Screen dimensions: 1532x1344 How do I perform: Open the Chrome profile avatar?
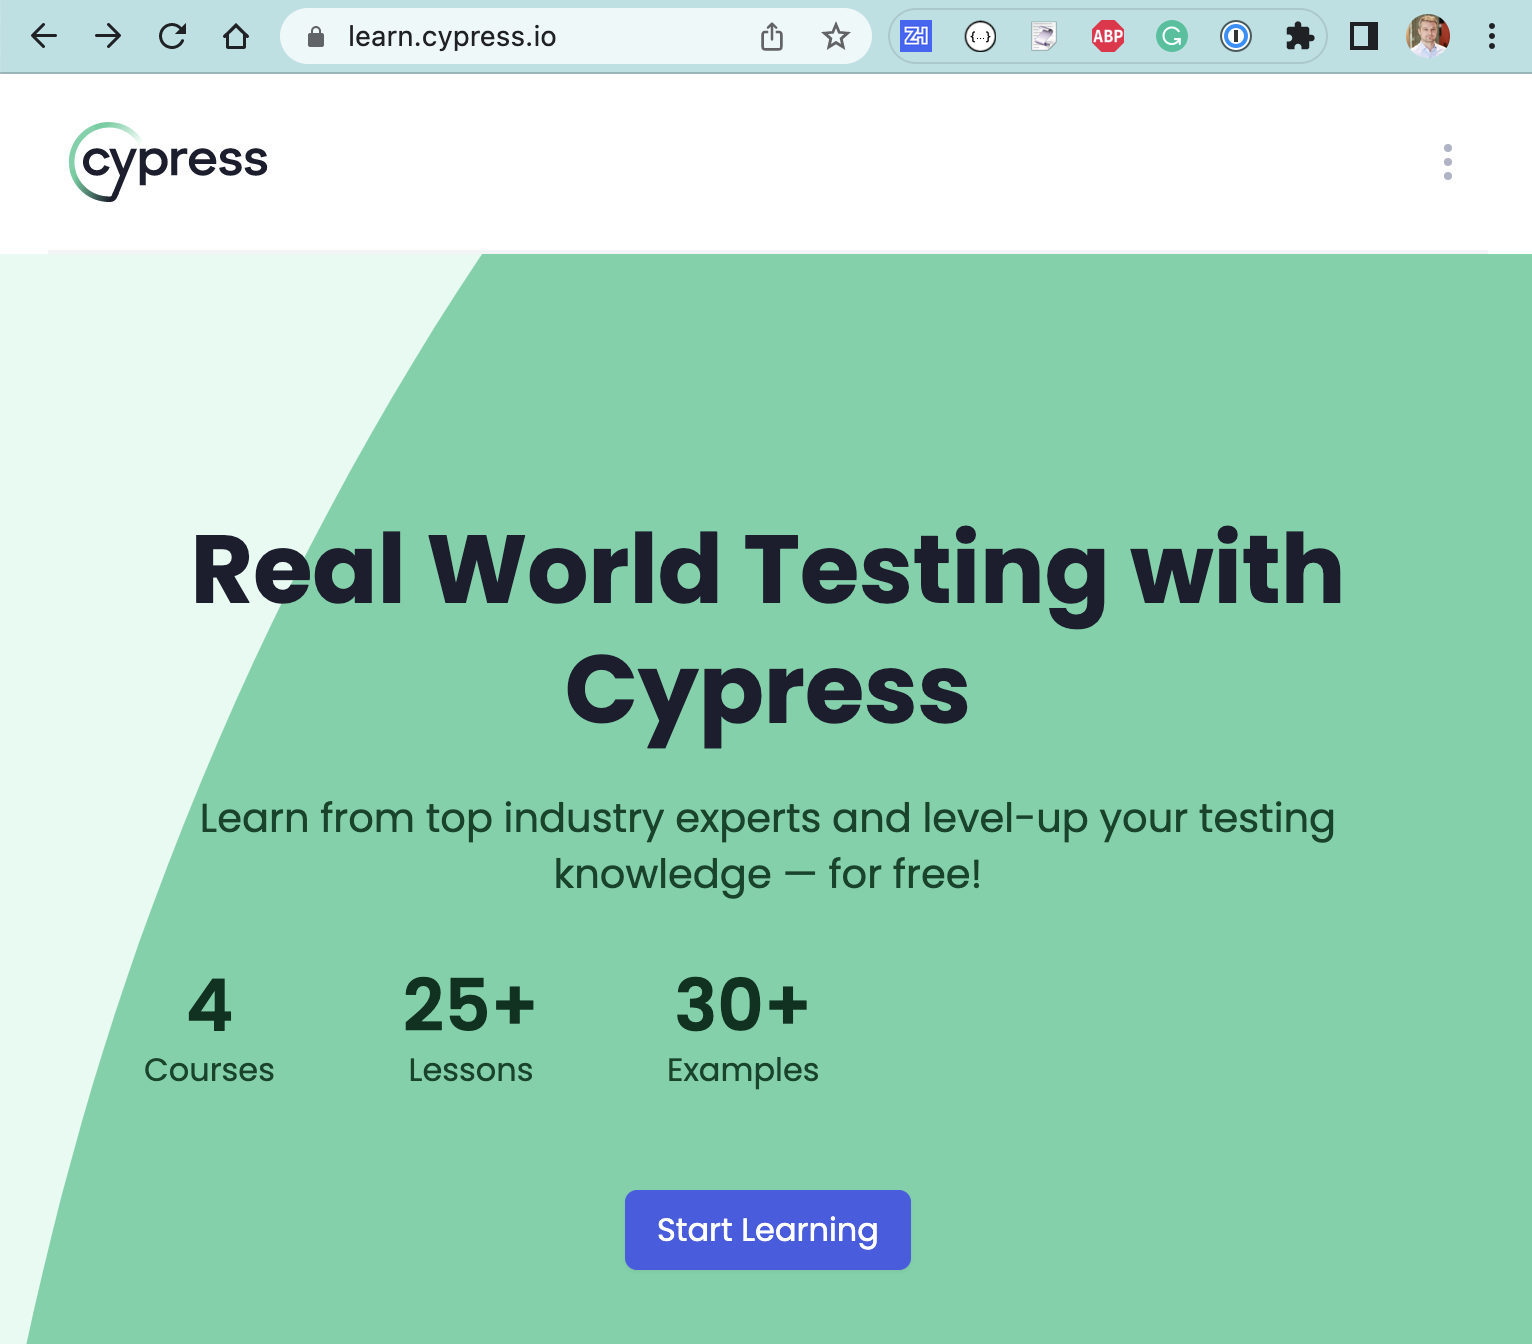pyautogui.click(x=1428, y=37)
